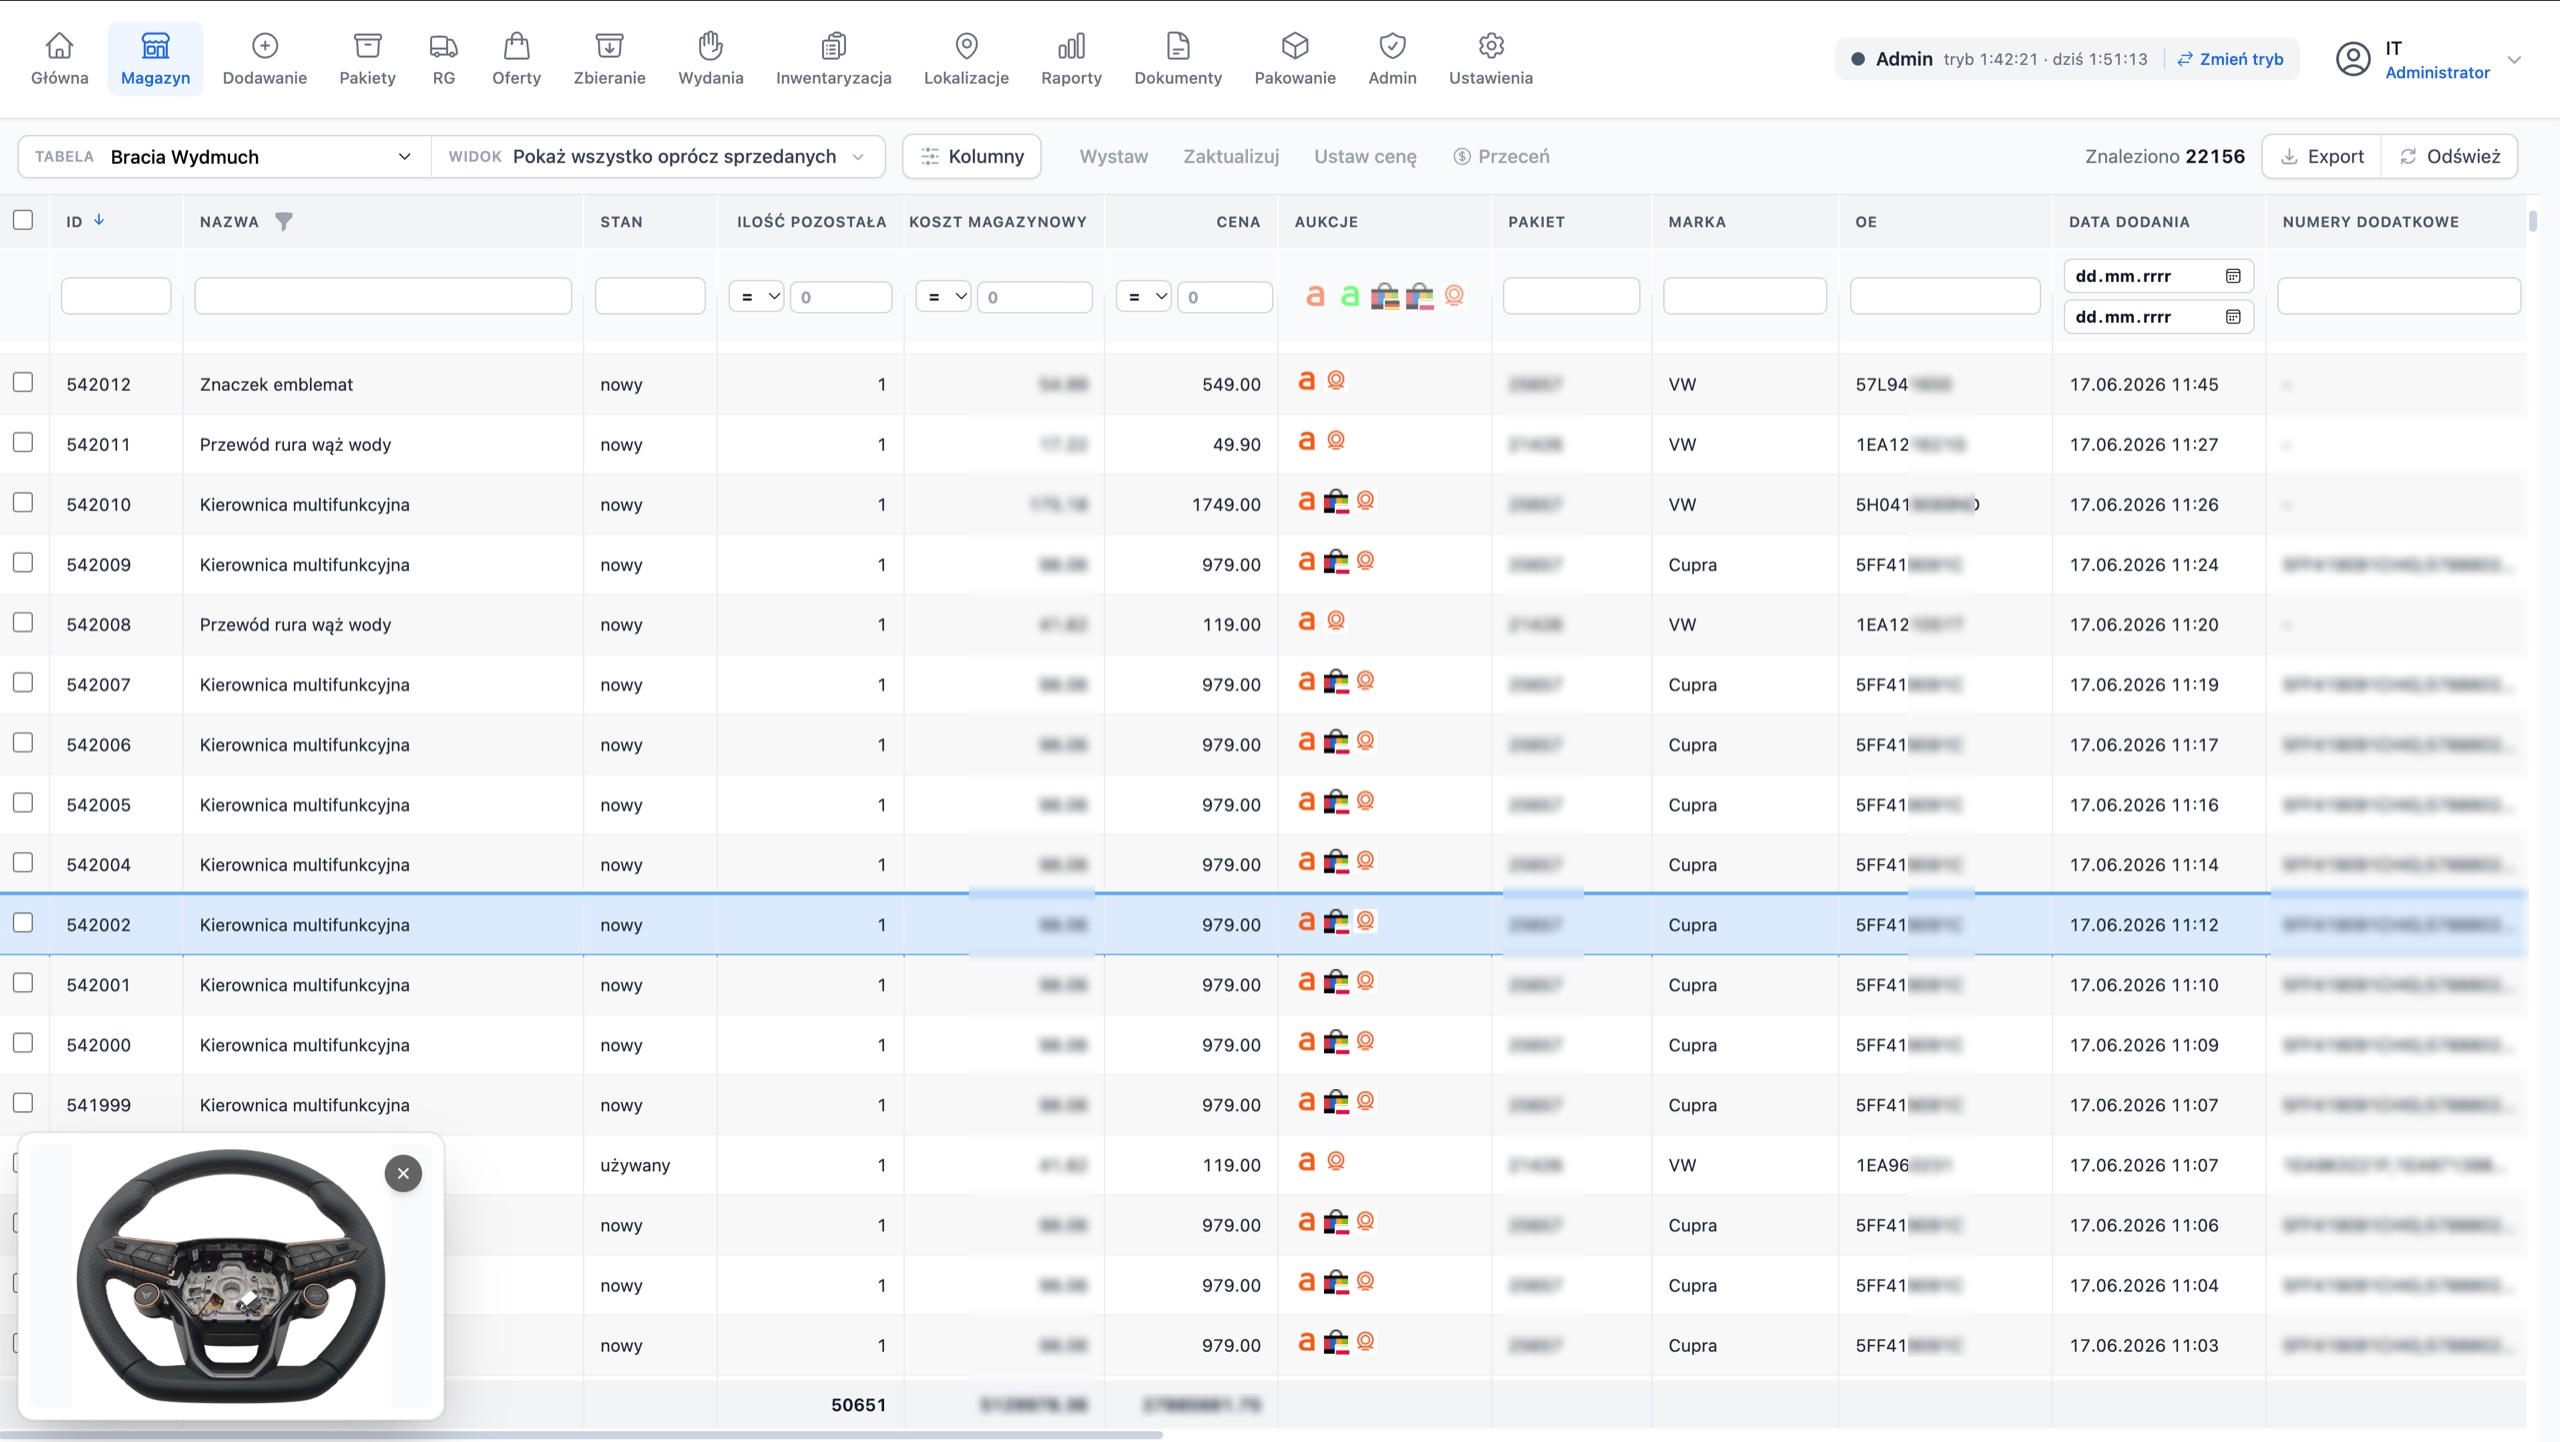Go to the Główna home page
2560x1442 pixels.
(59, 59)
